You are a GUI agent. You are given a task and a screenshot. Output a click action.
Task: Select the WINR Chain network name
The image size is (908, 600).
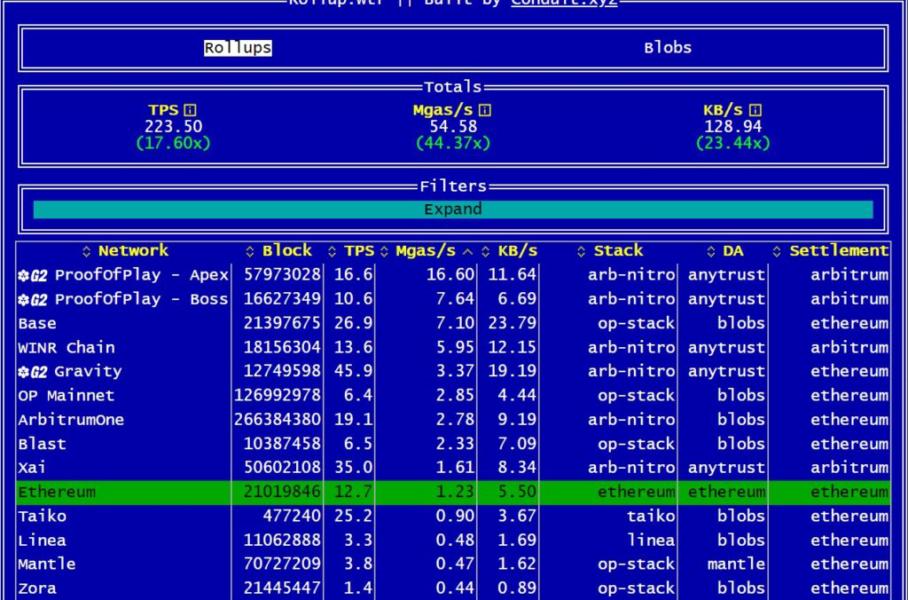click(x=67, y=347)
